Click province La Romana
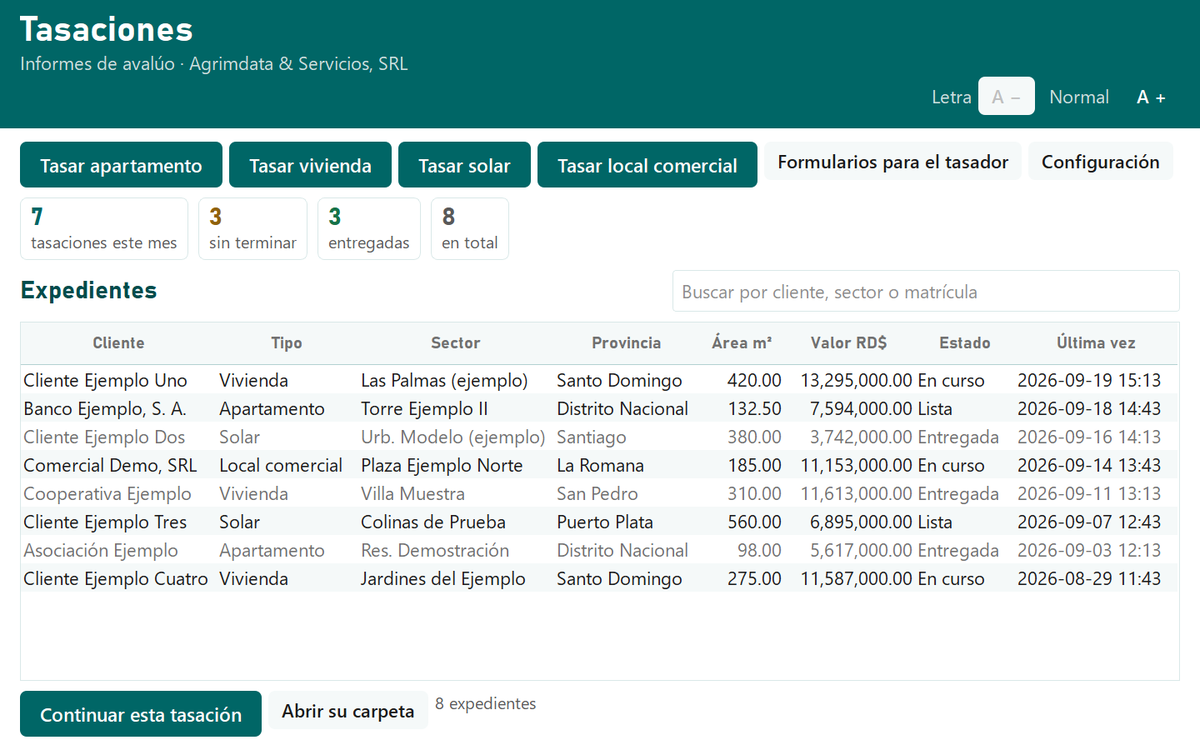This screenshot has height=750, width=1200. pyautogui.click(x=600, y=465)
